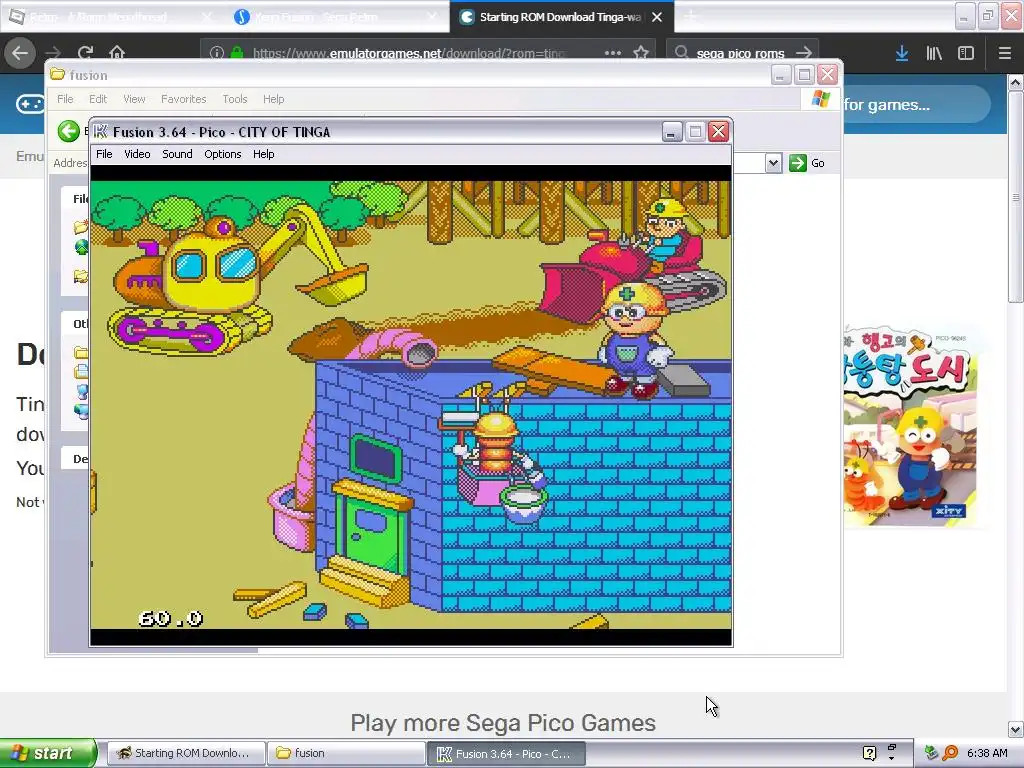Image resolution: width=1024 pixels, height=768 pixels.
Task: Switch to Fusion 3.64 taskbar button
Action: [506, 754]
